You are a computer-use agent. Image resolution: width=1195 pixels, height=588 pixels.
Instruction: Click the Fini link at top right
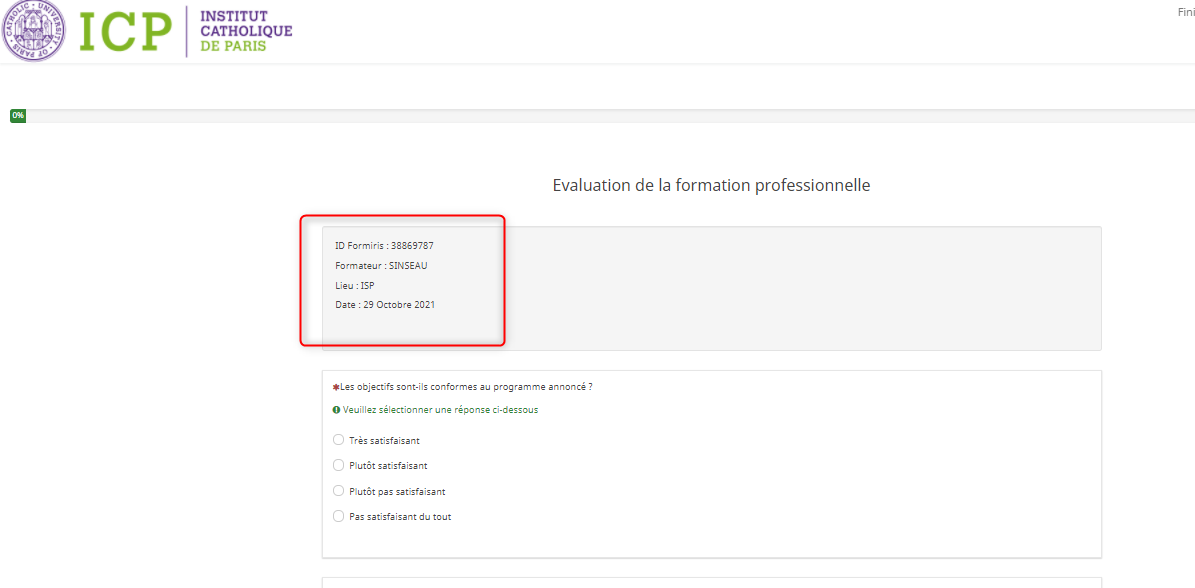point(1185,12)
